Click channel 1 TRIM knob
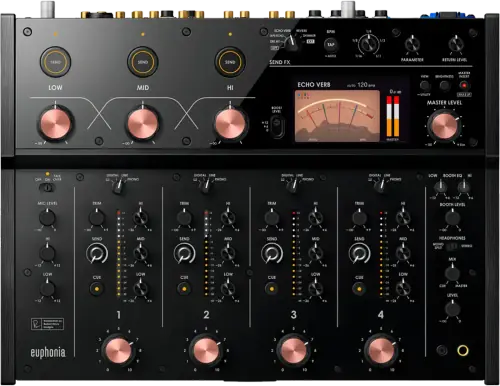Viewport: 500px width, 386px height. click(x=97, y=218)
